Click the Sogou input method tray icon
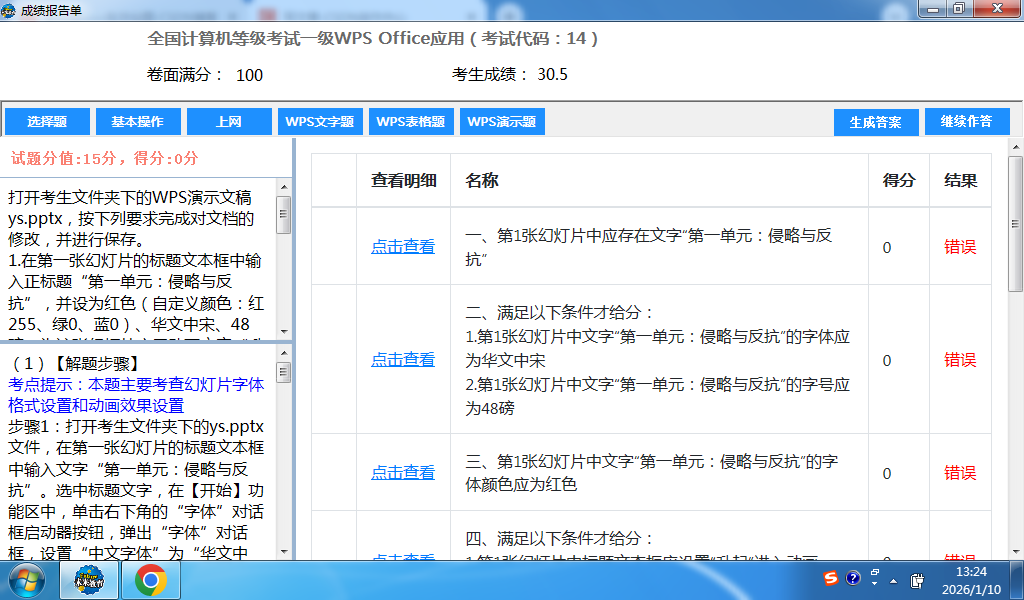 pyautogui.click(x=831, y=578)
